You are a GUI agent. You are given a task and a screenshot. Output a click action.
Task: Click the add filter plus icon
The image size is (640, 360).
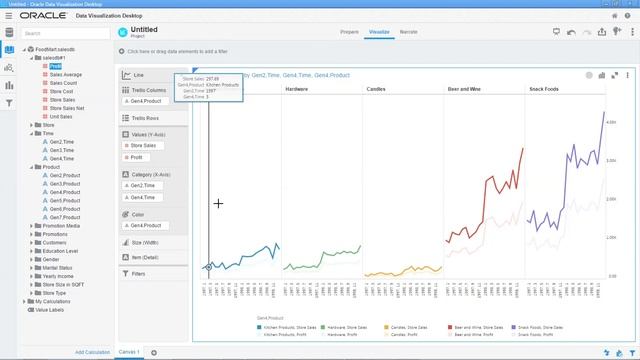click(x=122, y=51)
